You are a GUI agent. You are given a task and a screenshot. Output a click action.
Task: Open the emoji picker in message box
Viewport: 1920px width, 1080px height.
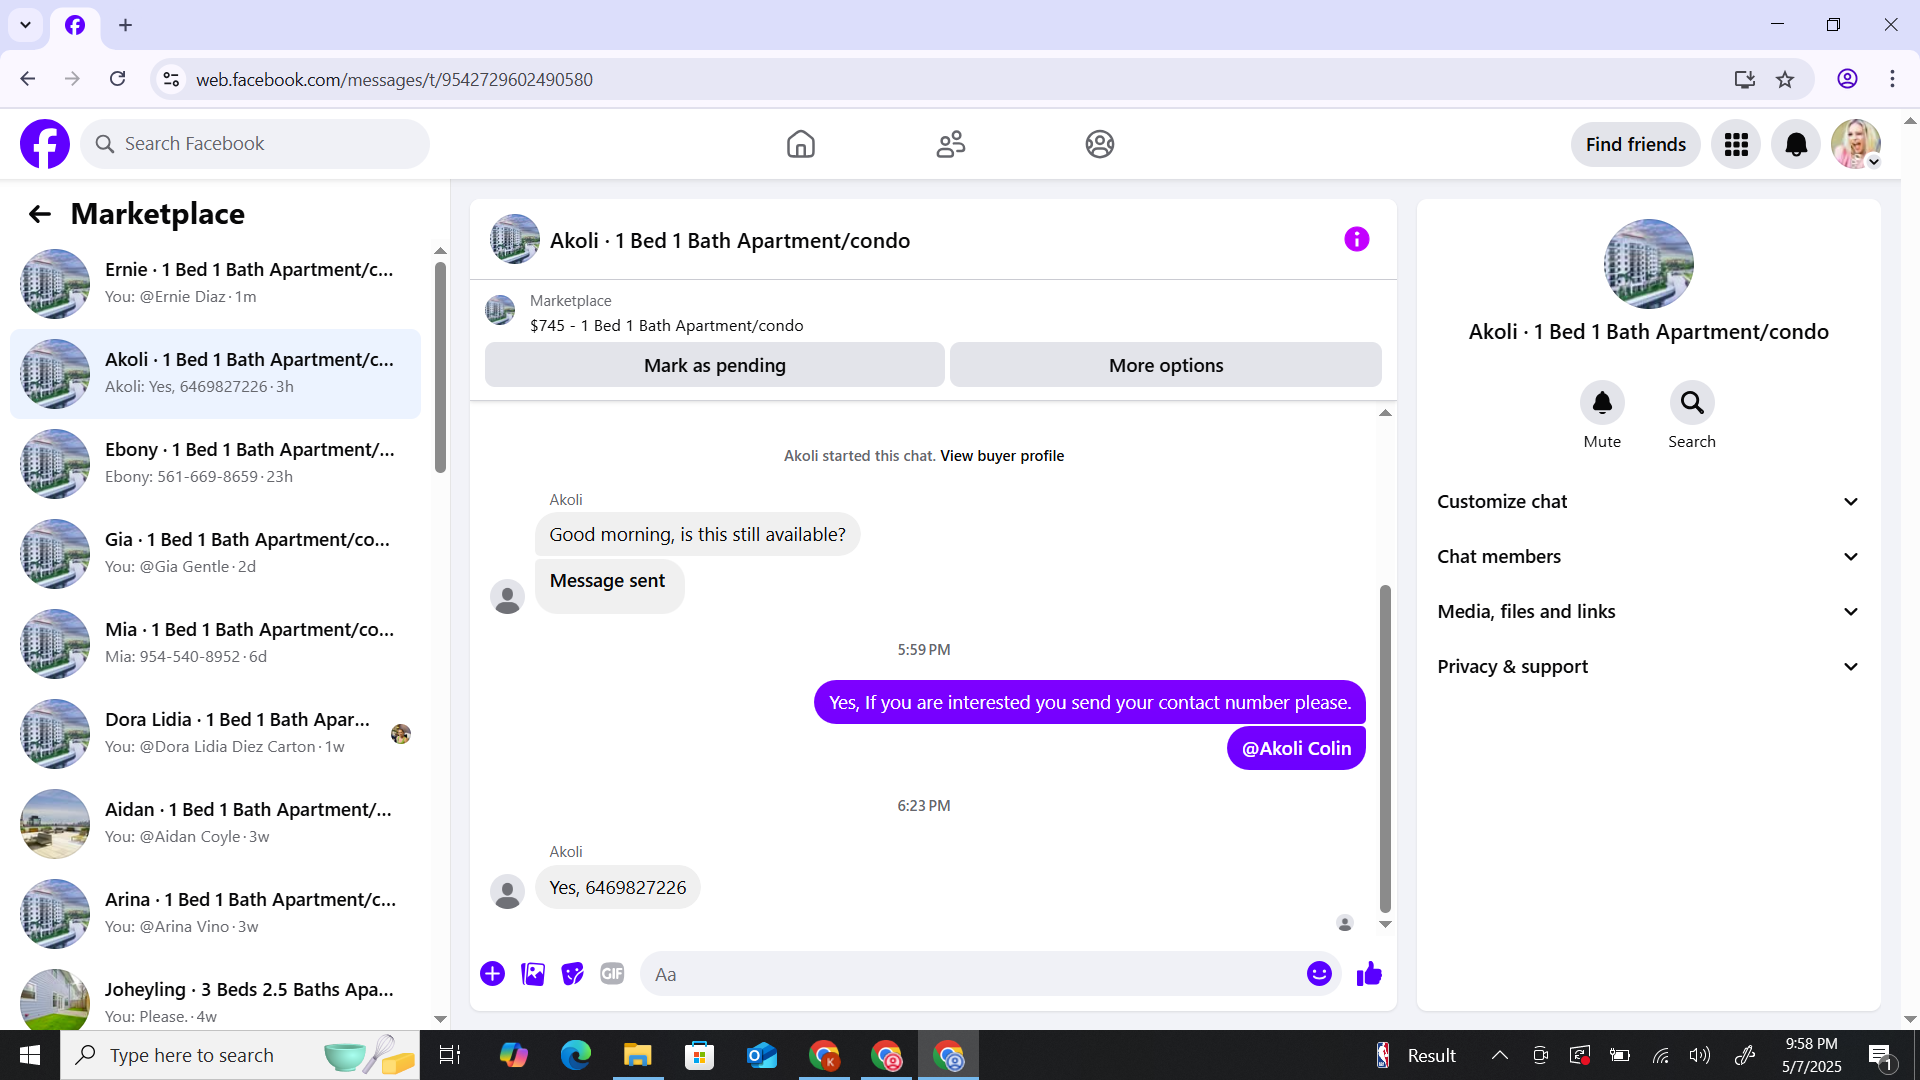point(1319,974)
